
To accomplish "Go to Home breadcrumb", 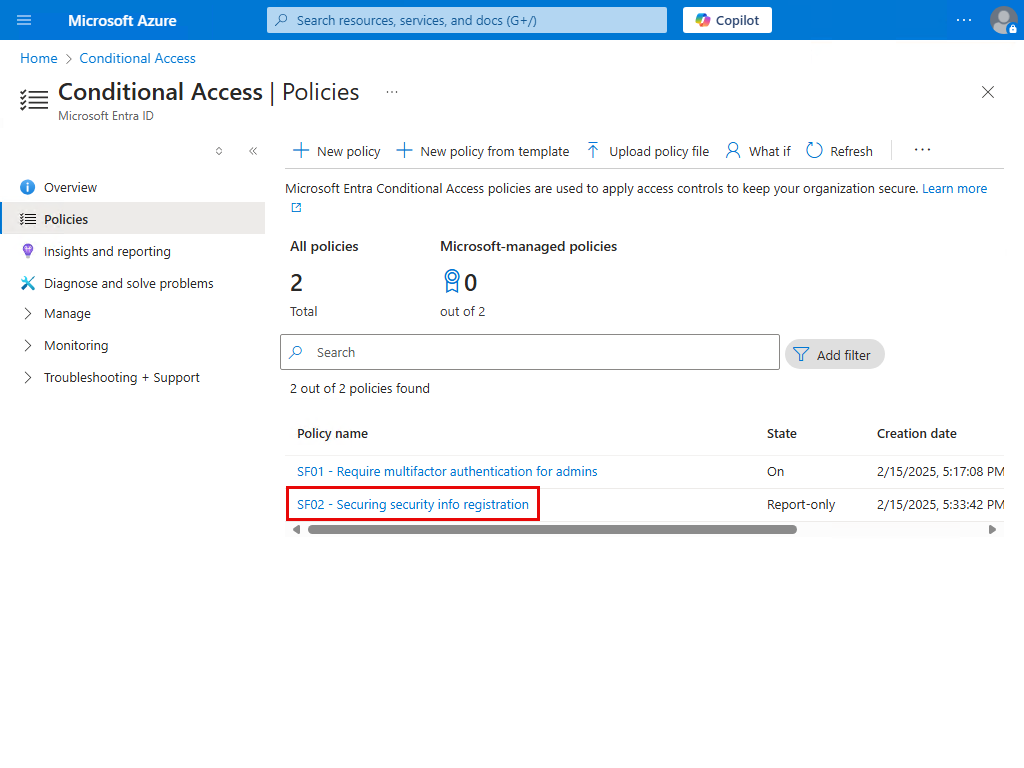I will coord(39,58).
